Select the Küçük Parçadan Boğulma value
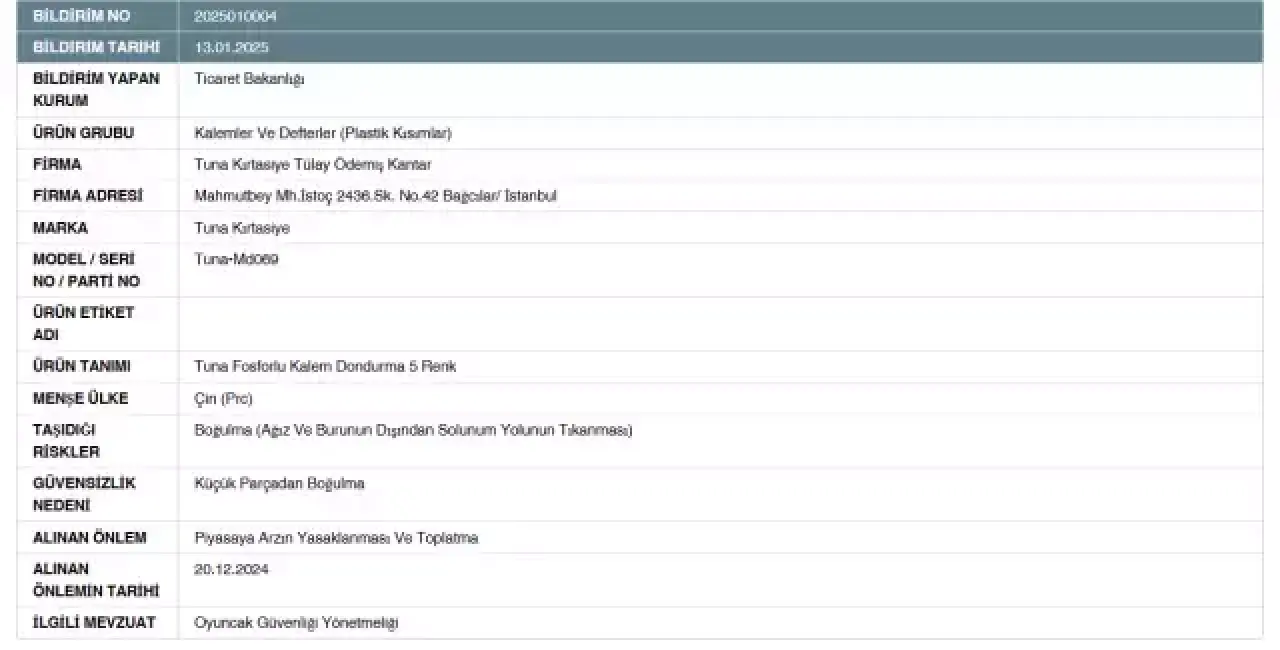Viewport: 1280px width, 650px height. click(x=279, y=484)
